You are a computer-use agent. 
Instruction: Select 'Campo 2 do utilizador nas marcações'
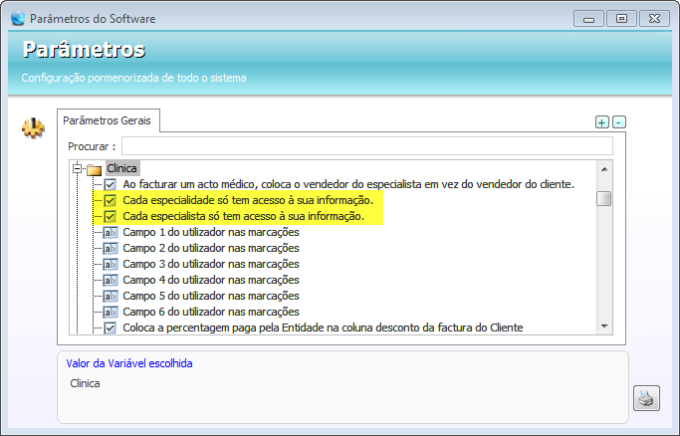click(211, 249)
